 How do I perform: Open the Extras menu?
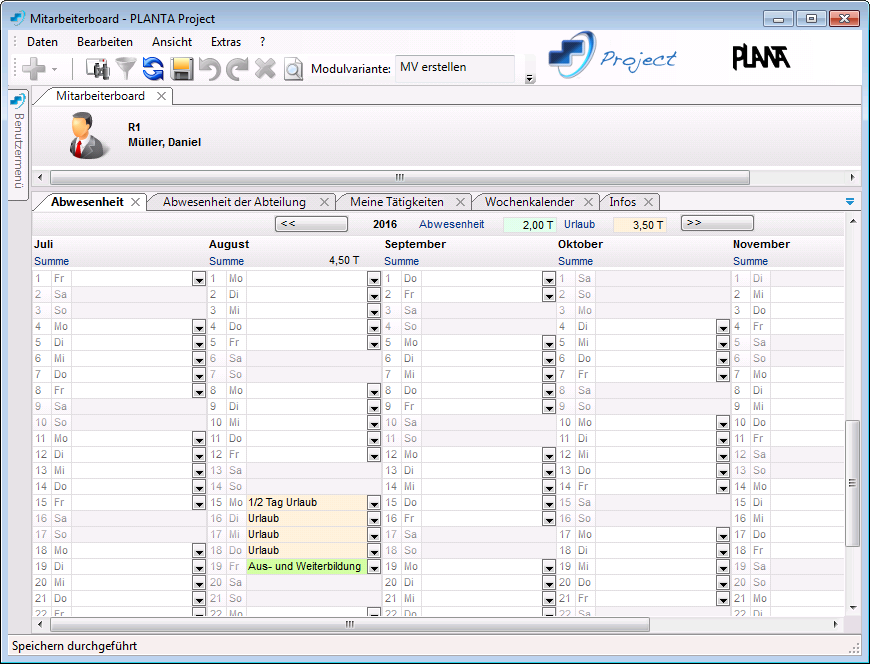click(226, 42)
